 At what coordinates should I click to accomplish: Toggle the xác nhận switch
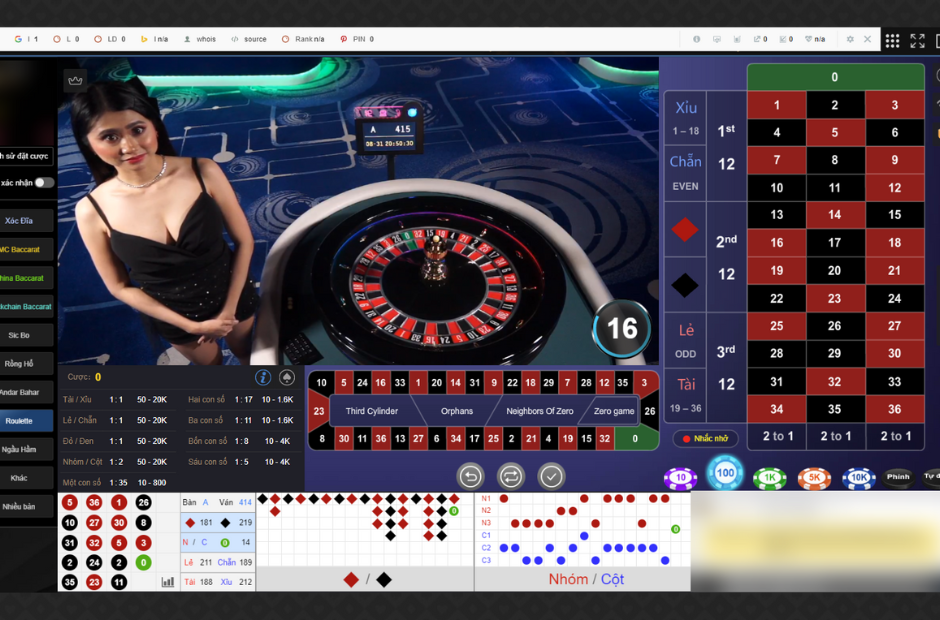click(44, 183)
